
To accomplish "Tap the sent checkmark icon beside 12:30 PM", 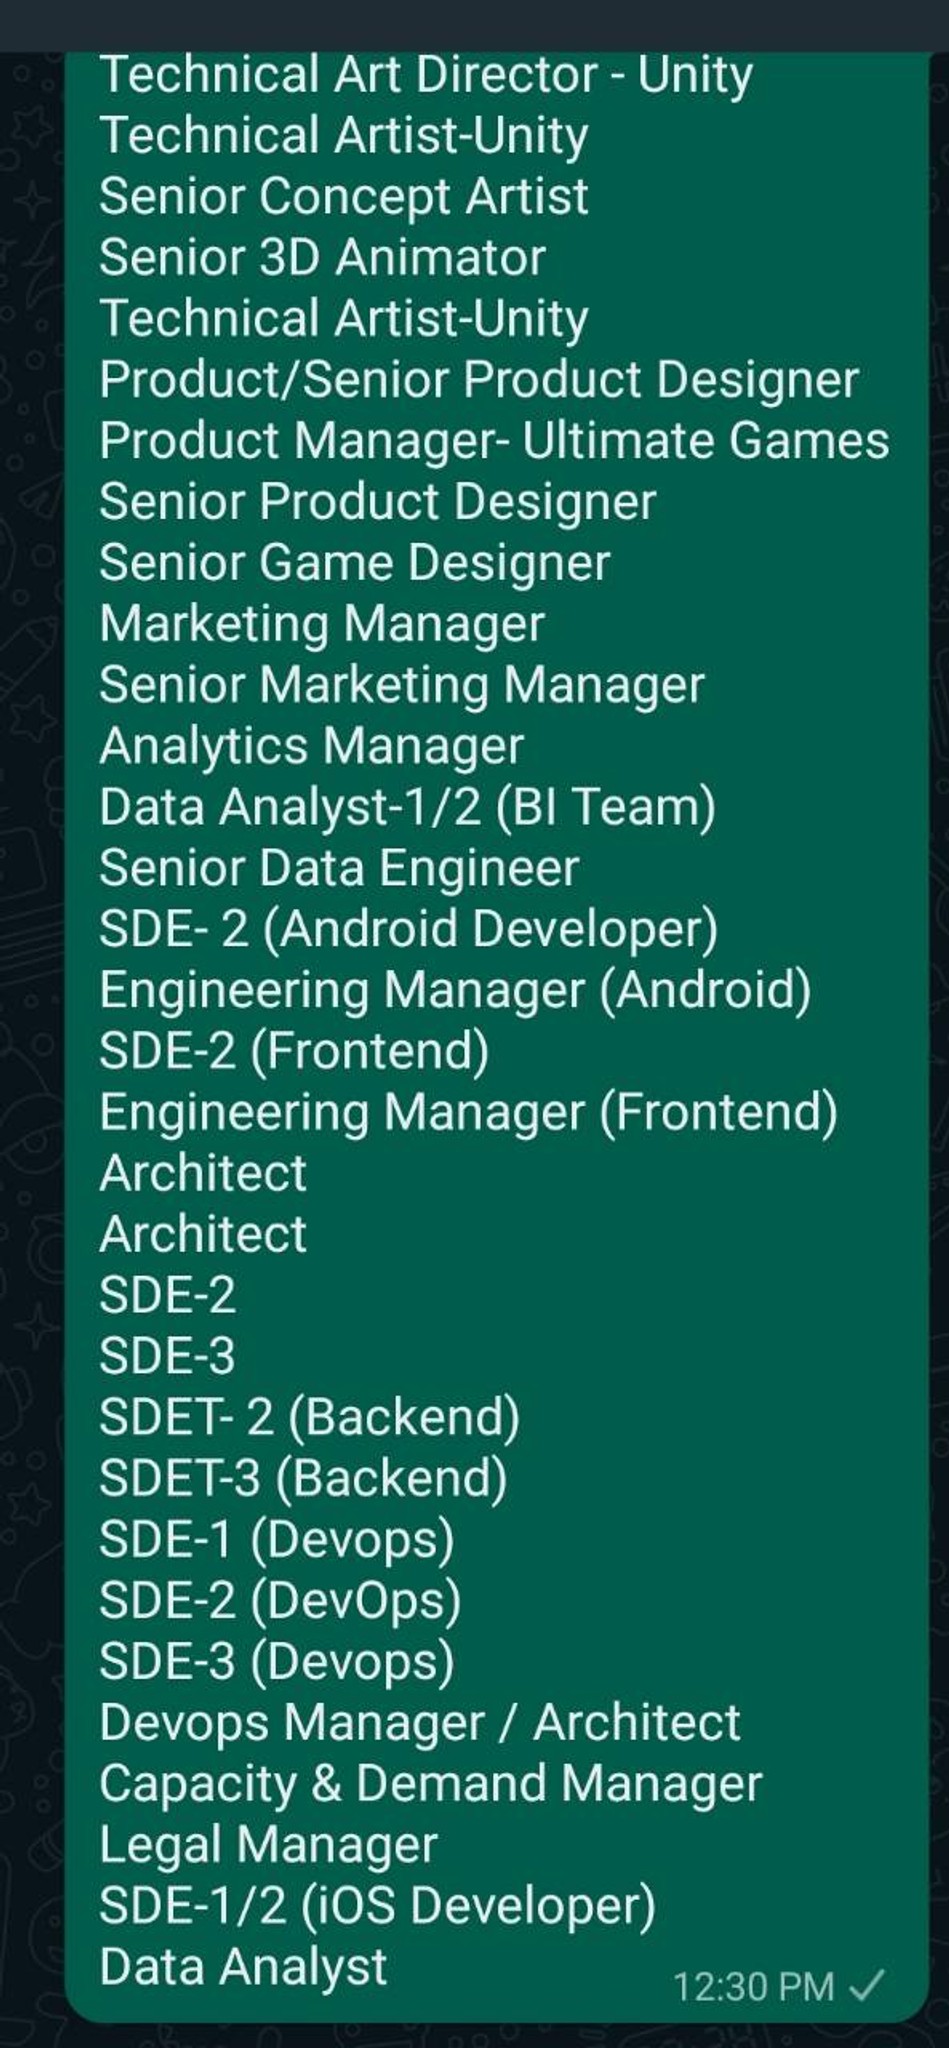I will click(866, 1984).
